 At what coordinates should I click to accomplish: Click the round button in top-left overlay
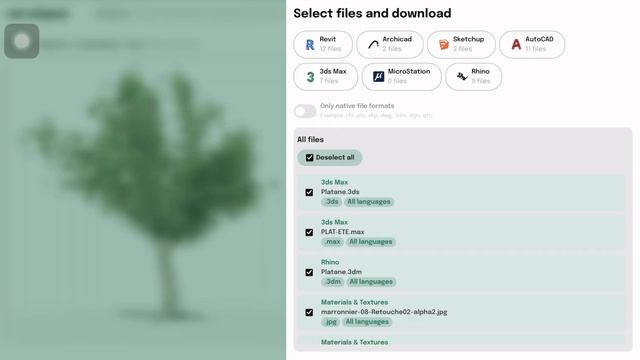coord(22,41)
